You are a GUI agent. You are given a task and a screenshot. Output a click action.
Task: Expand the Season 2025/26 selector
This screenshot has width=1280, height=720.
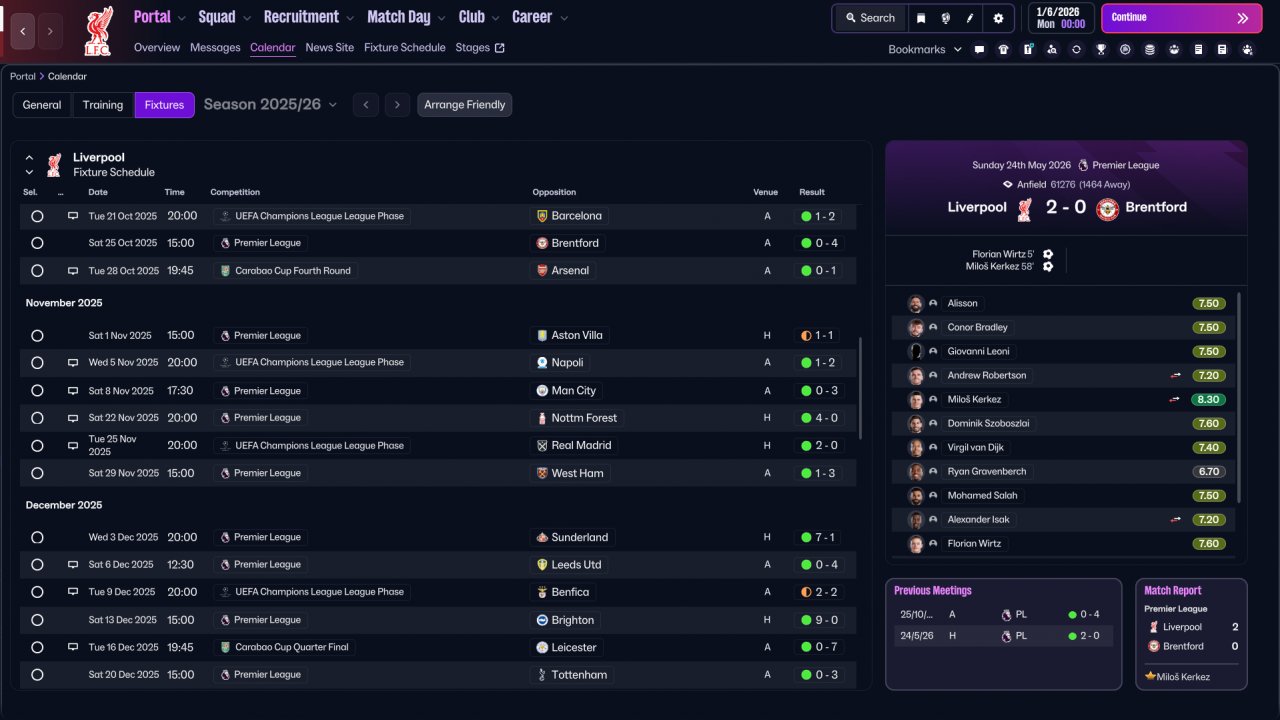(270, 105)
